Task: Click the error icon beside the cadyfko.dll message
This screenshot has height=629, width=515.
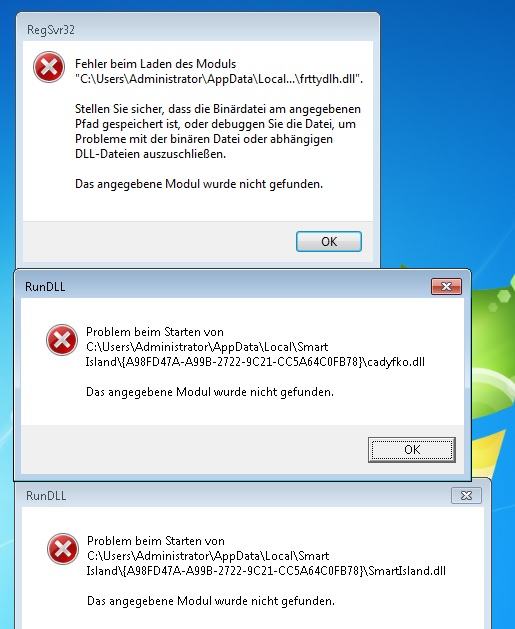Action: click(62, 340)
